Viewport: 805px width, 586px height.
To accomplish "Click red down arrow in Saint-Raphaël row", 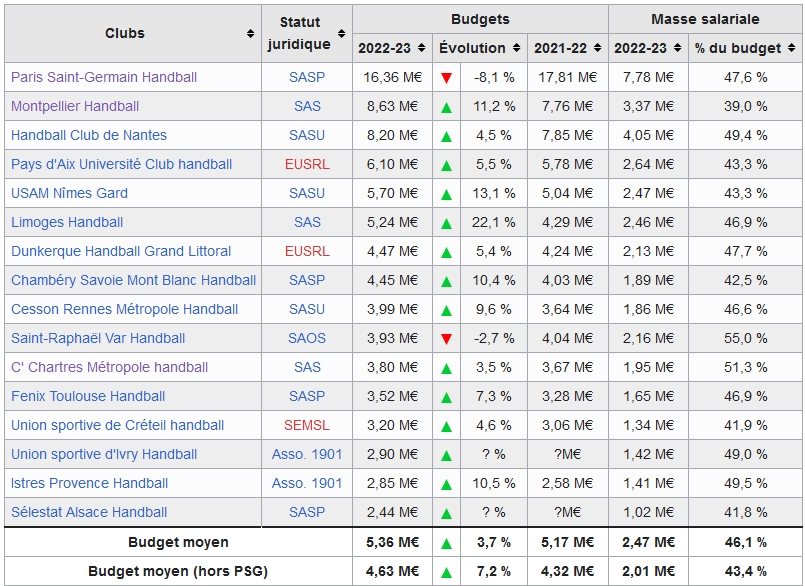I will click(446, 339).
